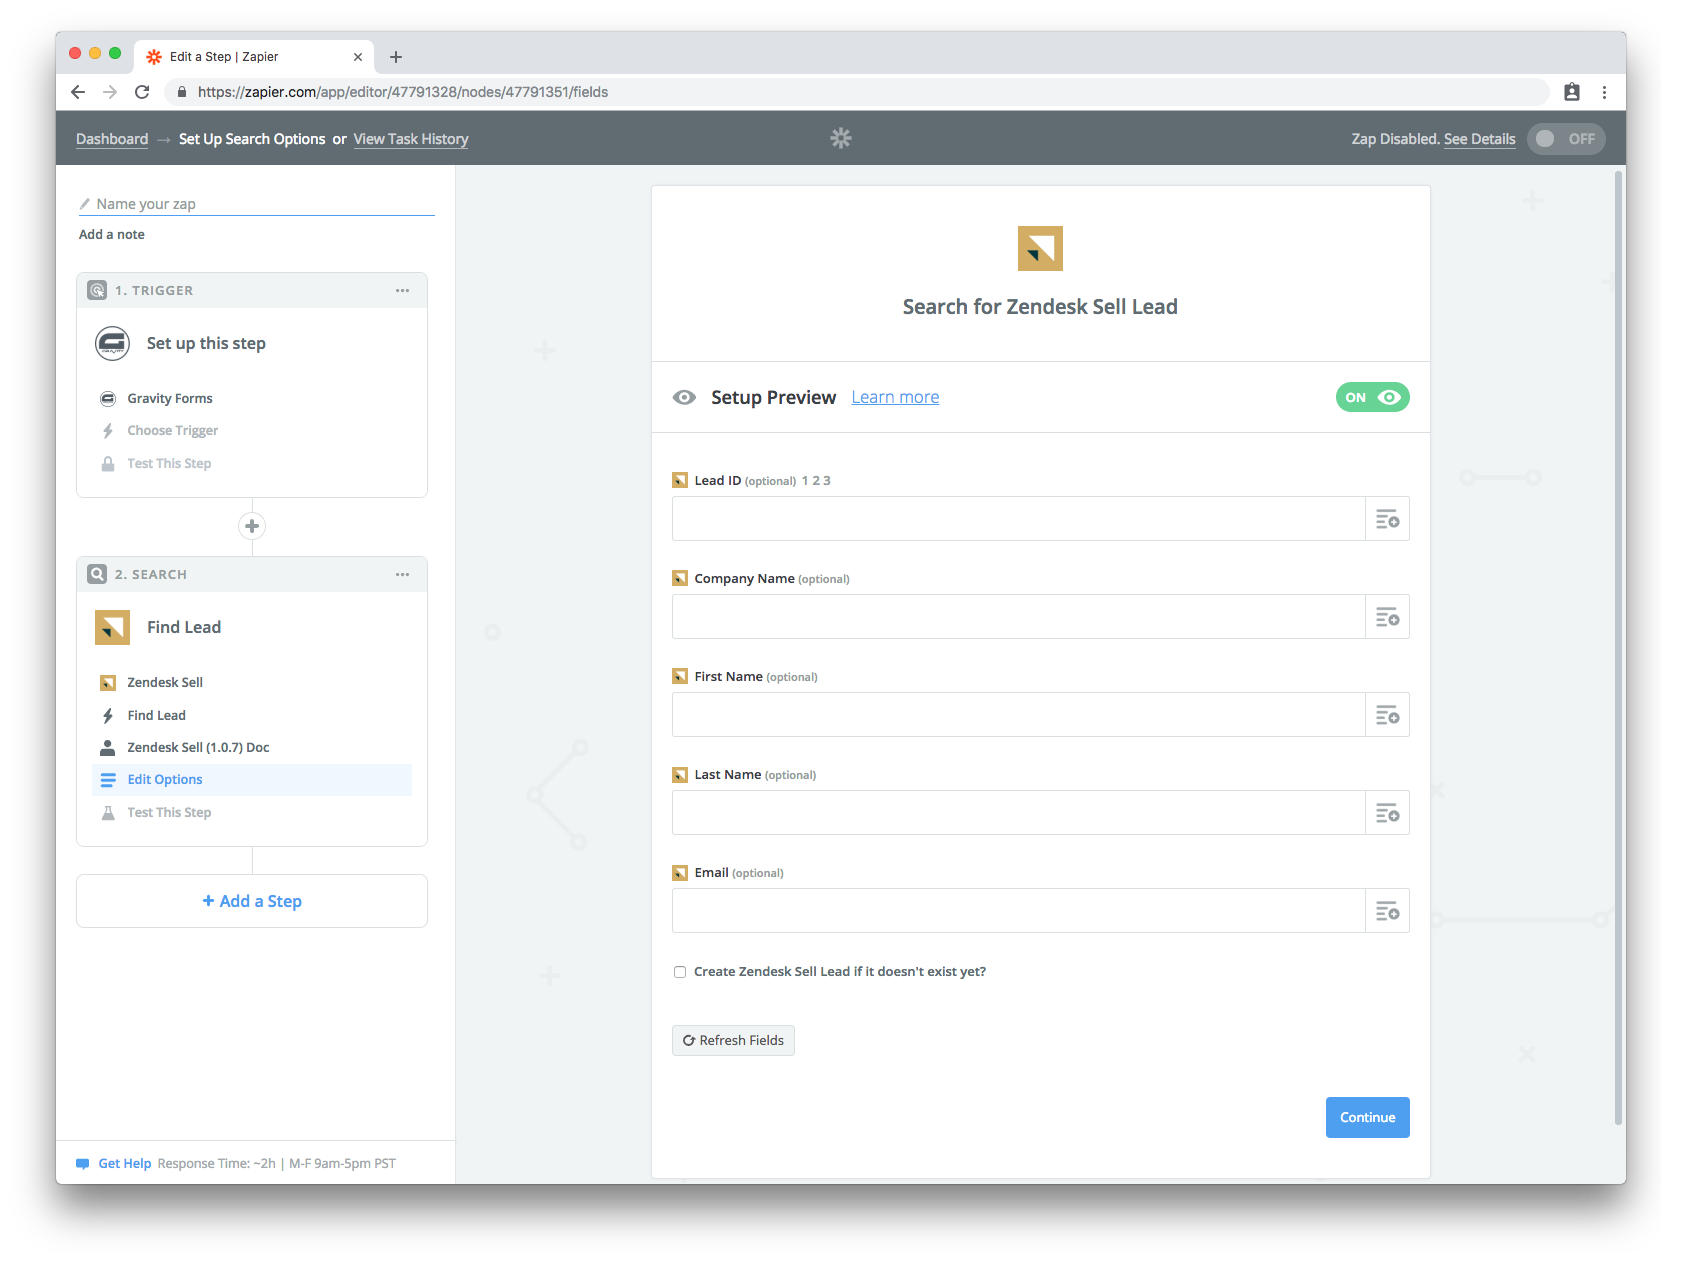Open See Details link

[1479, 139]
